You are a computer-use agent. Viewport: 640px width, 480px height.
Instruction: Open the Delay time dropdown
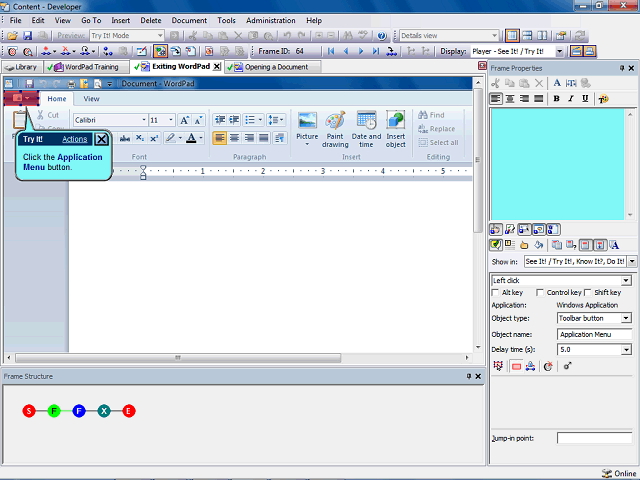pyautogui.click(x=626, y=349)
